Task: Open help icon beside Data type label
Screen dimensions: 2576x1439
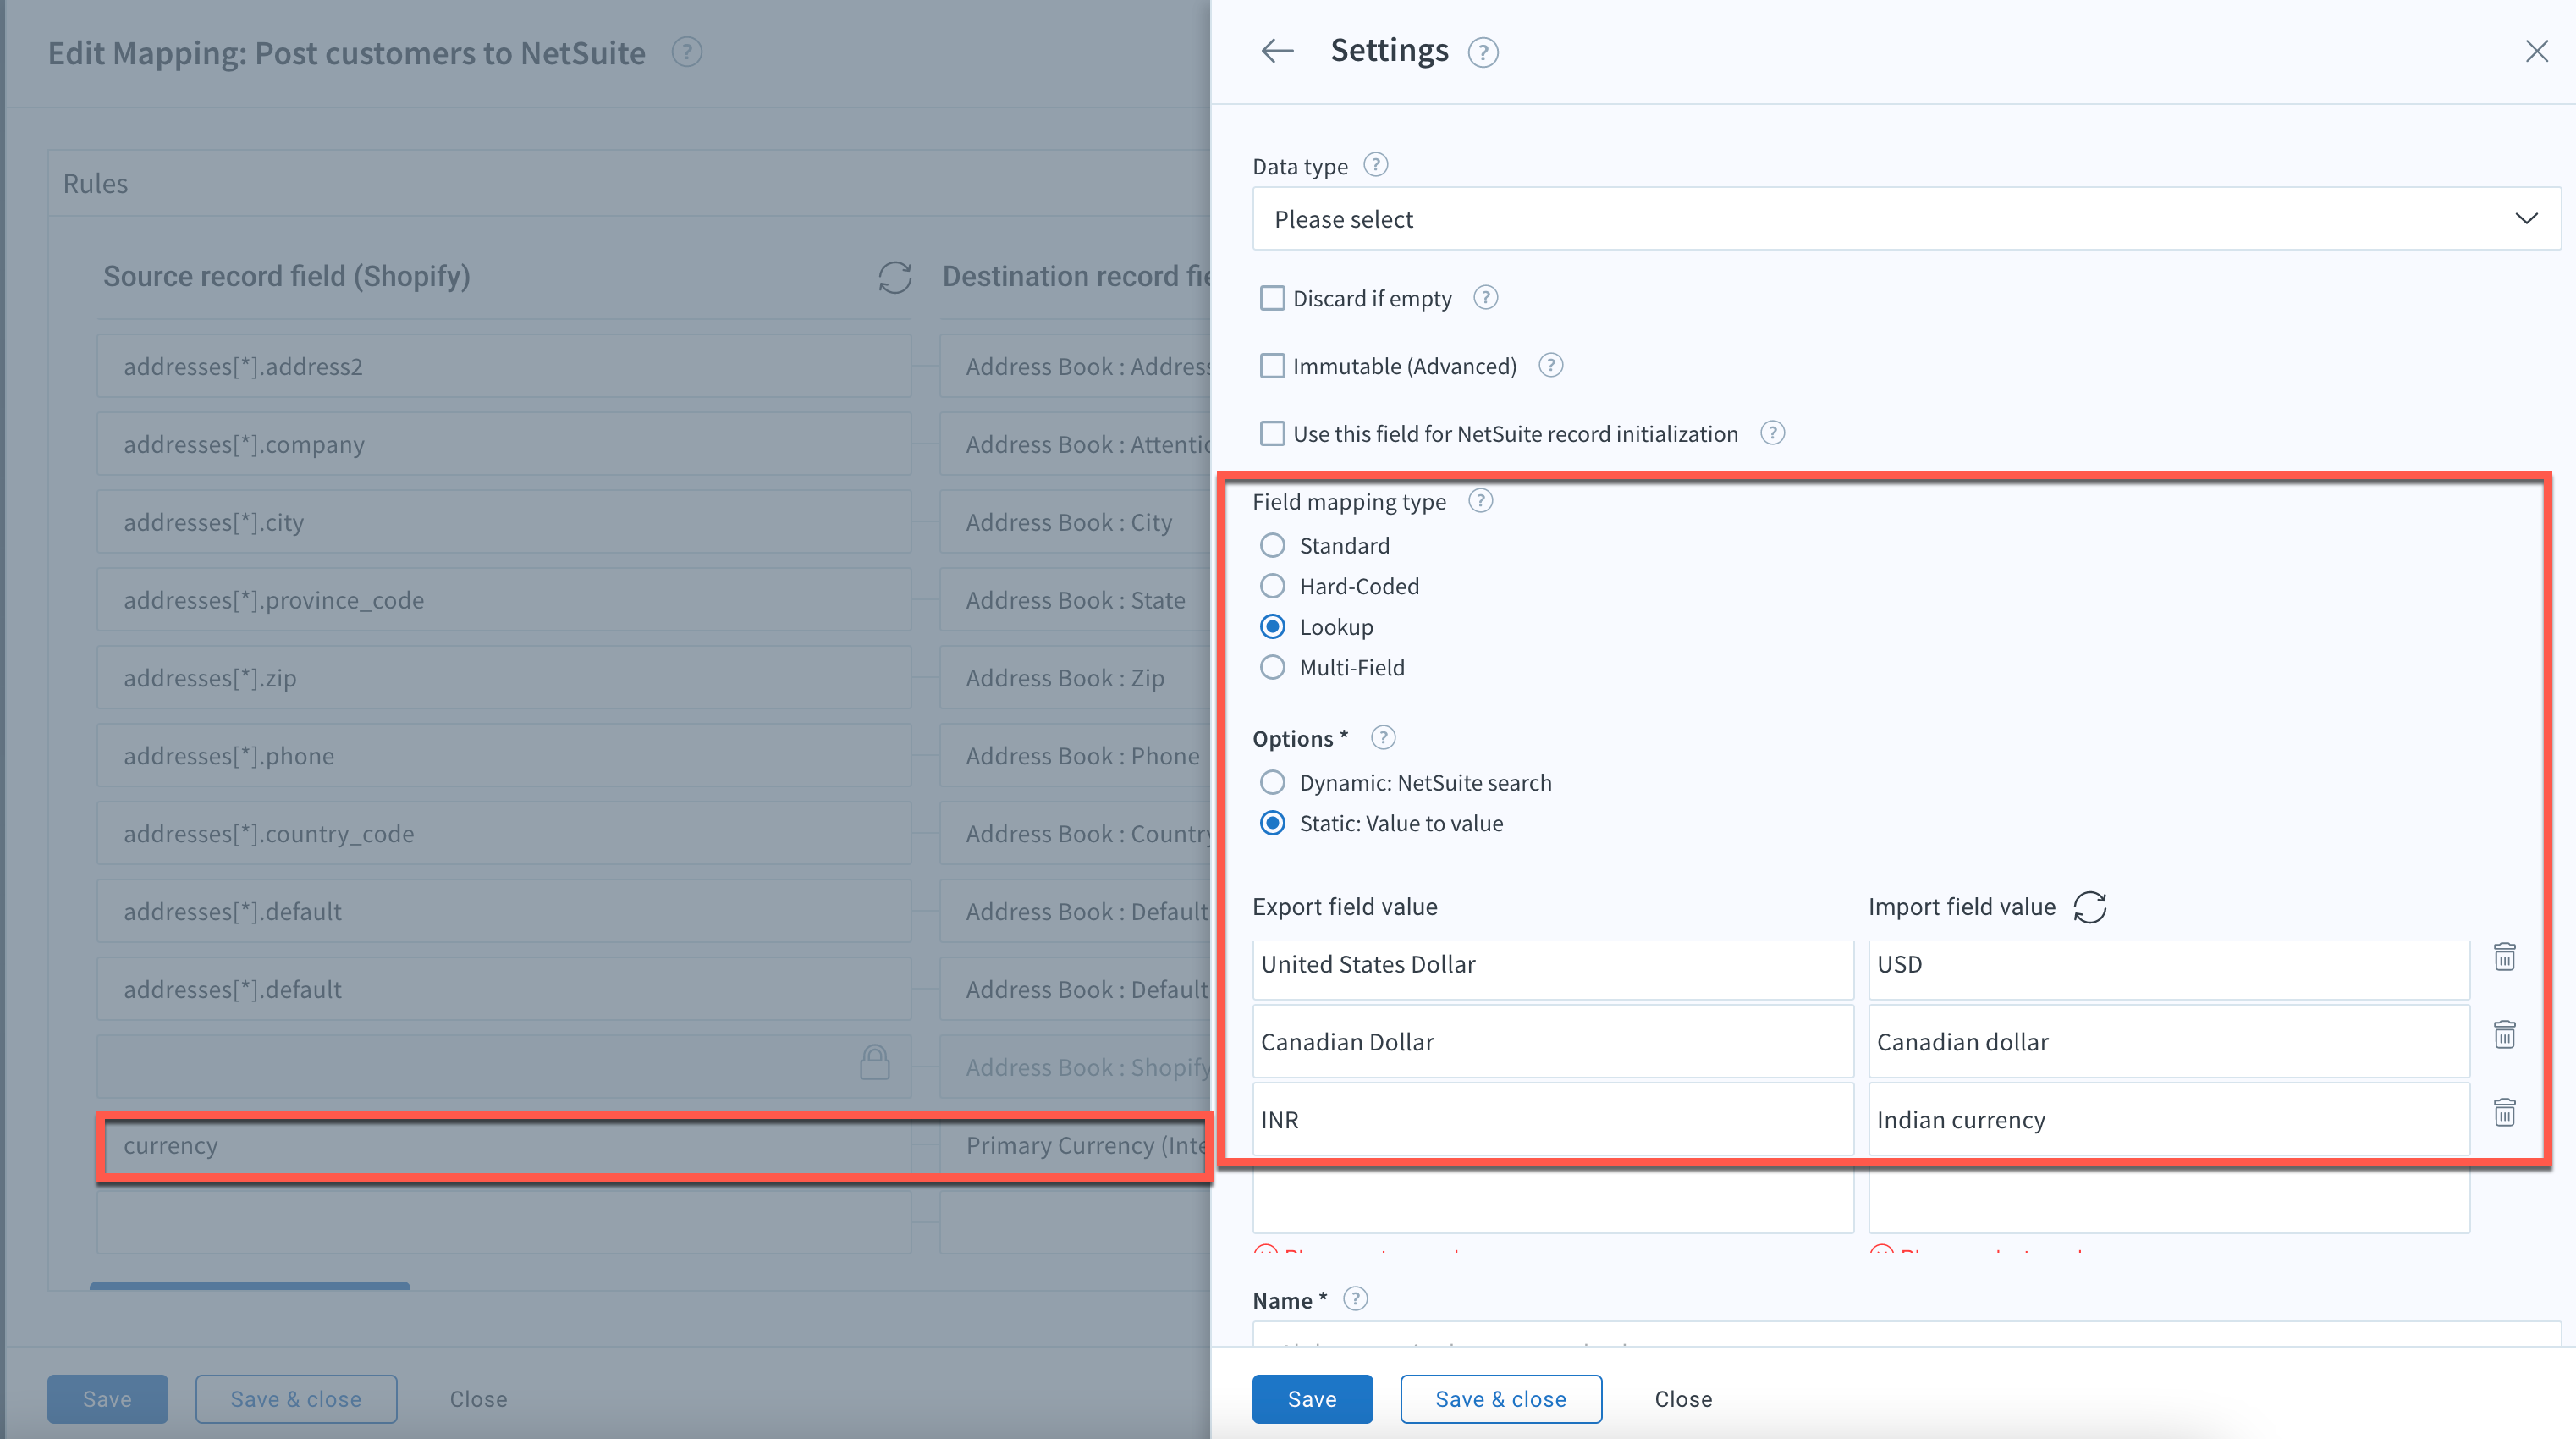Action: click(x=1376, y=165)
